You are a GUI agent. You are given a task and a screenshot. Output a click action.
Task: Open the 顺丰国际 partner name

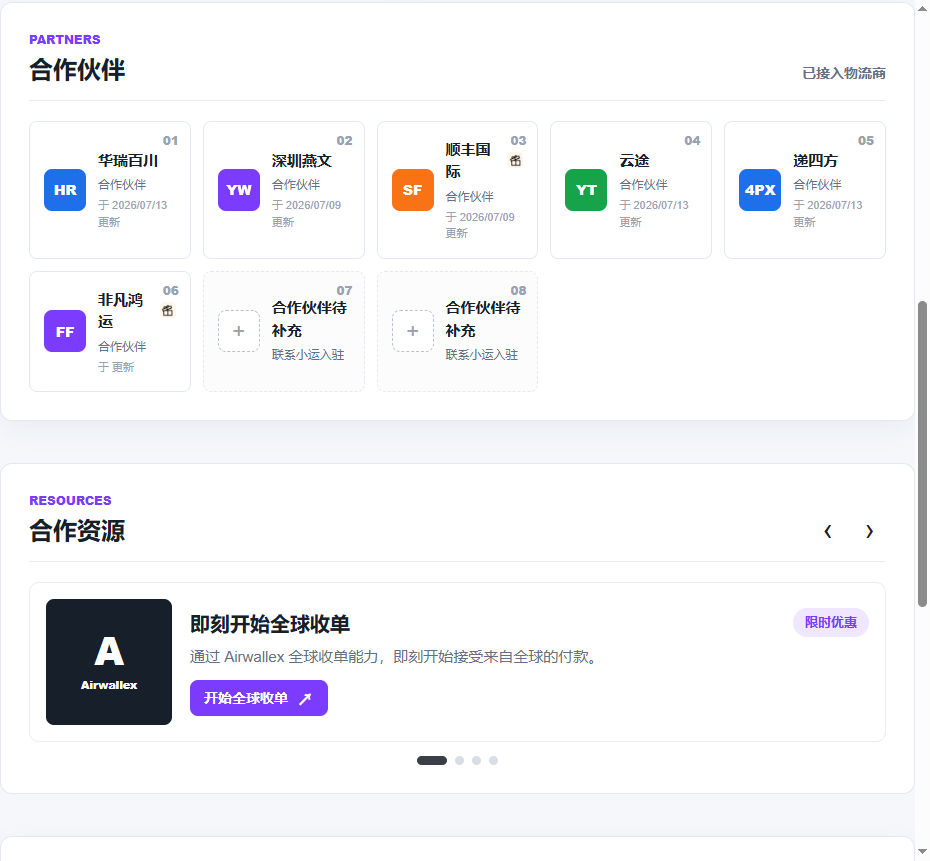click(x=468, y=161)
